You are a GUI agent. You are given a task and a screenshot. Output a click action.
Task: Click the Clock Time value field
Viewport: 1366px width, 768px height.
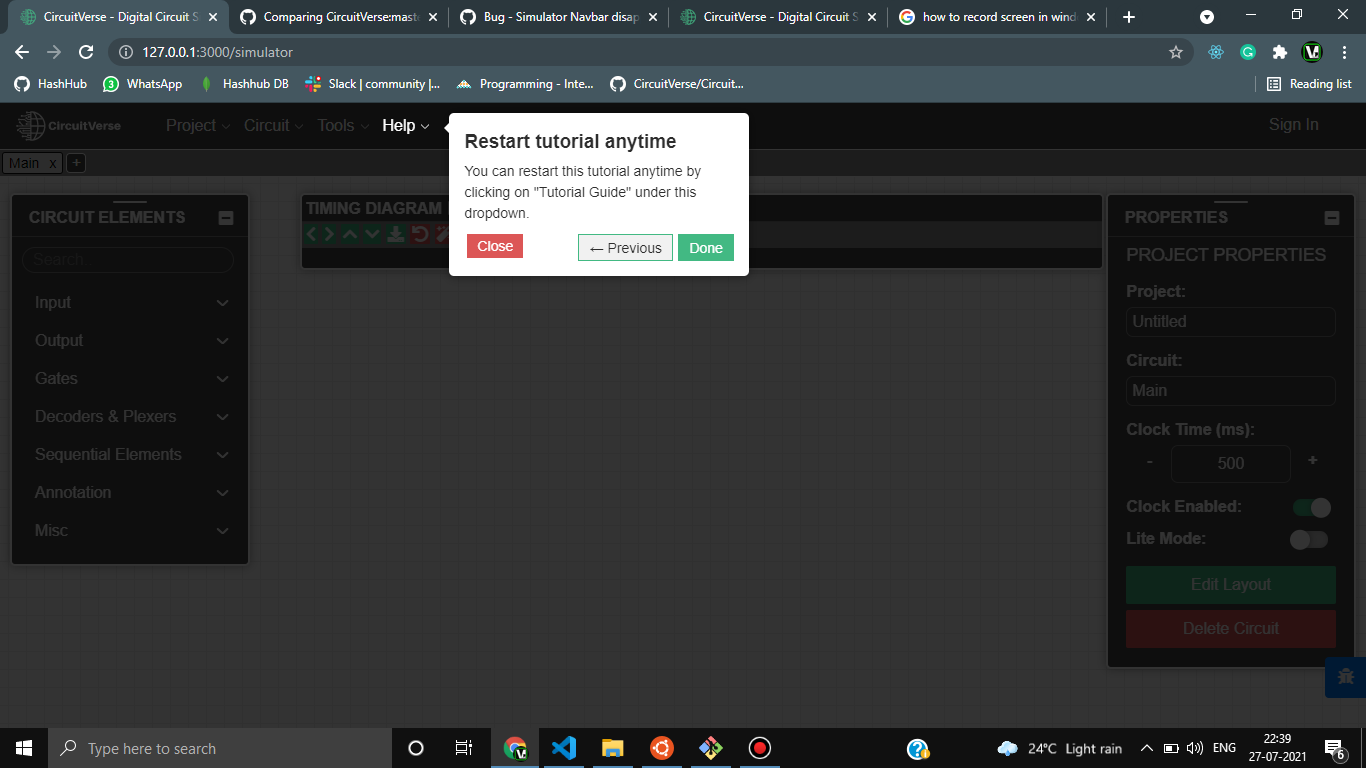point(1231,463)
